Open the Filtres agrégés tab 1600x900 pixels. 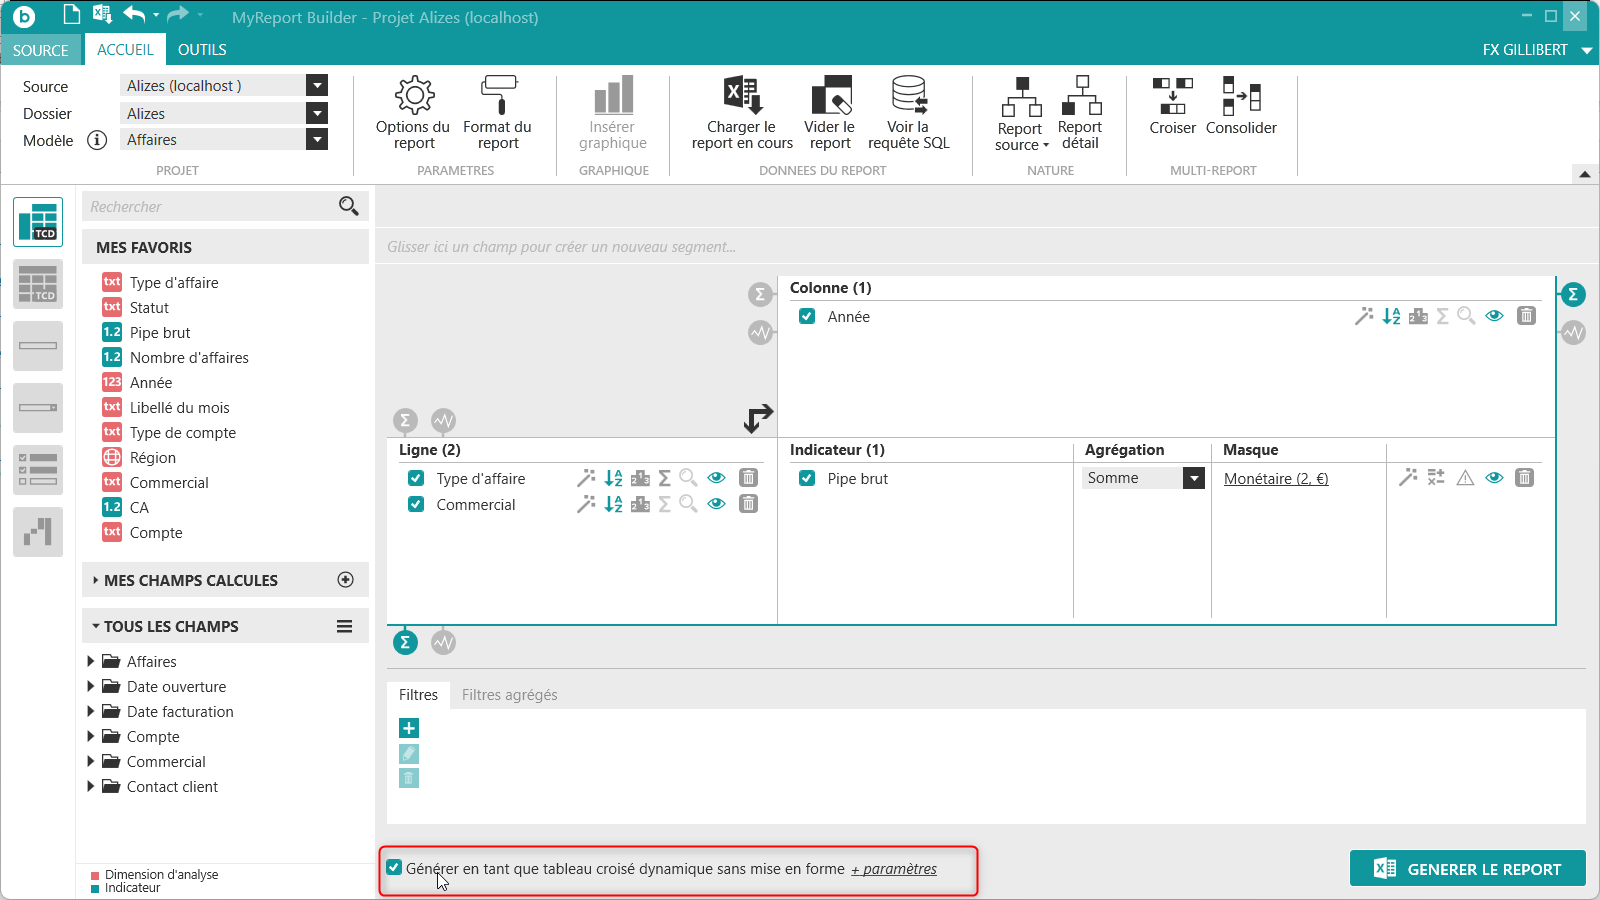point(509,695)
